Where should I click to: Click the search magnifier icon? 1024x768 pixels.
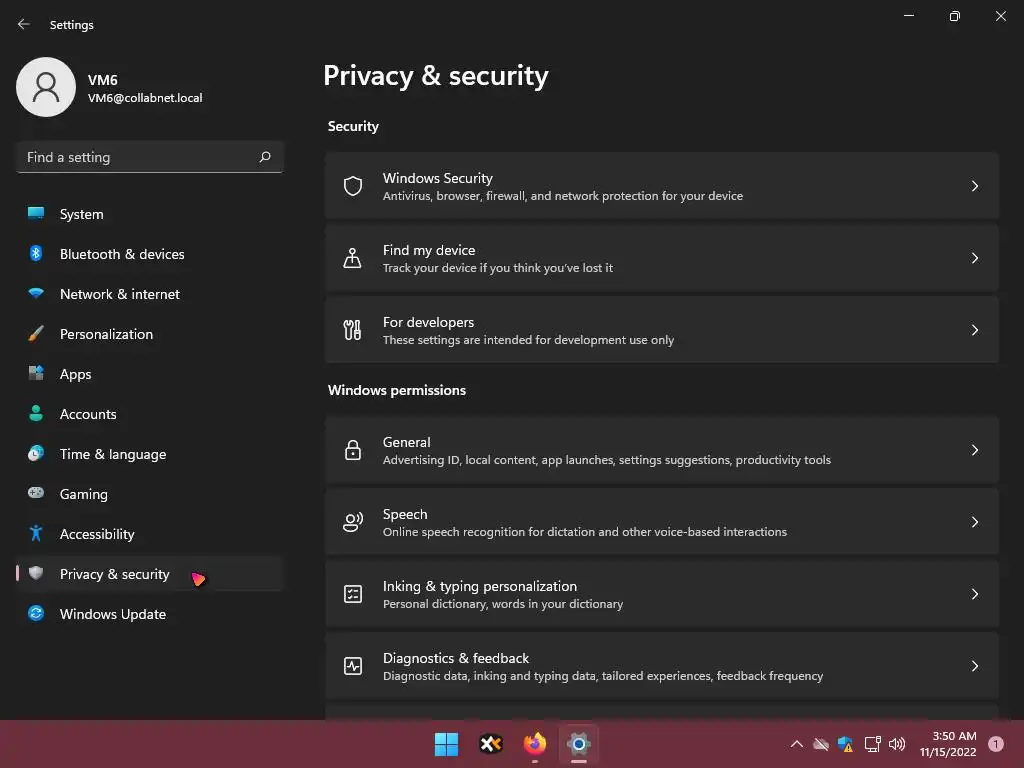click(265, 157)
